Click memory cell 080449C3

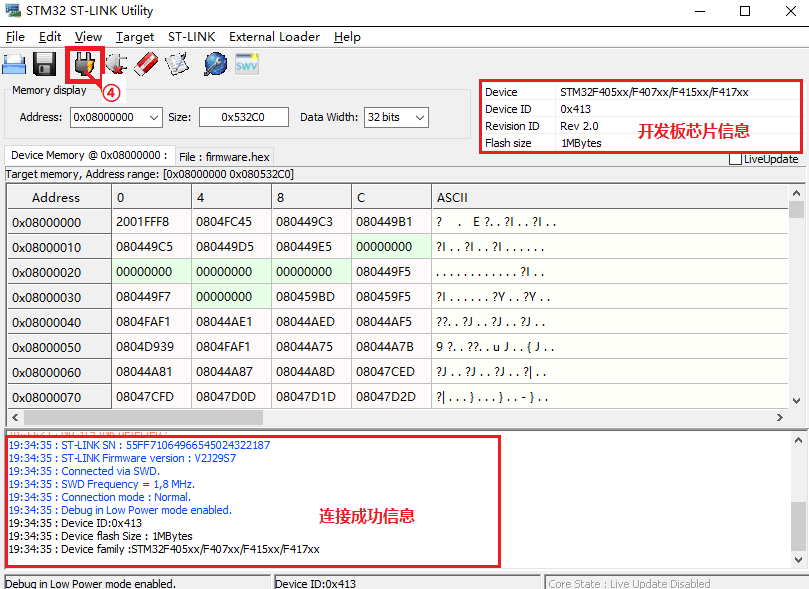[x=312, y=222]
